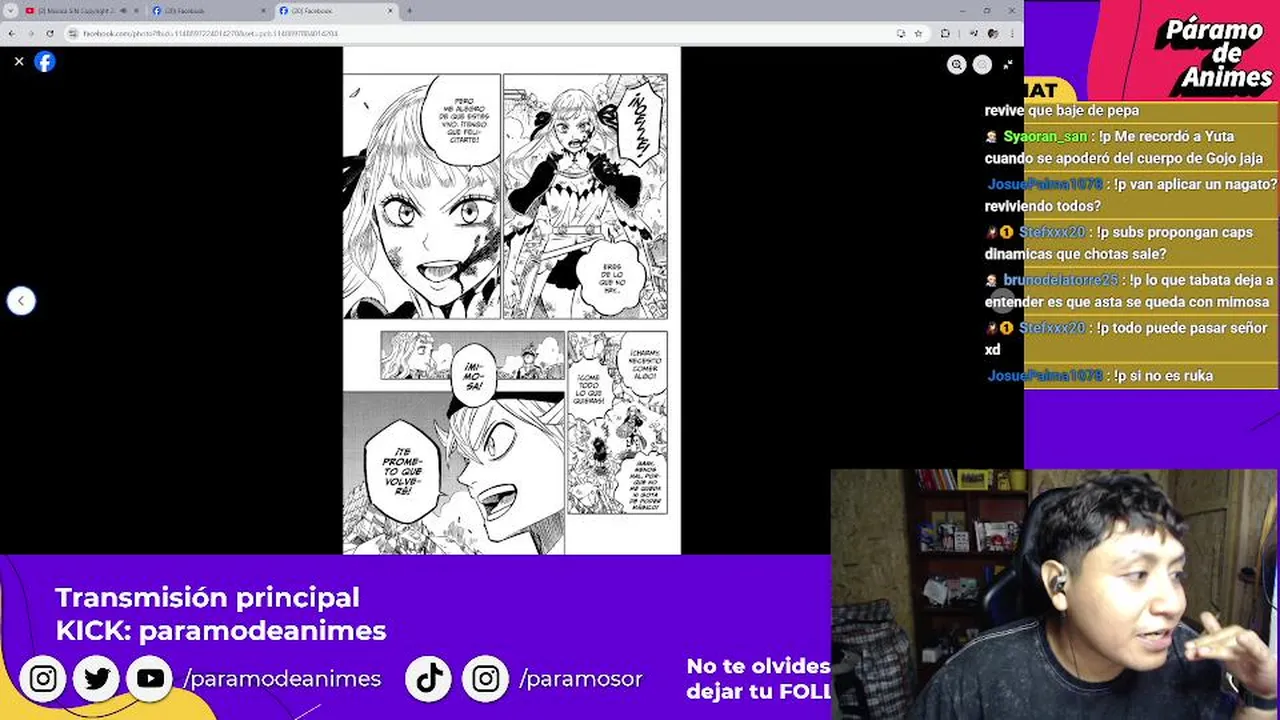Viewport: 1280px width, 720px height.
Task: Close the second Facebook tab
Action: (x=263, y=10)
